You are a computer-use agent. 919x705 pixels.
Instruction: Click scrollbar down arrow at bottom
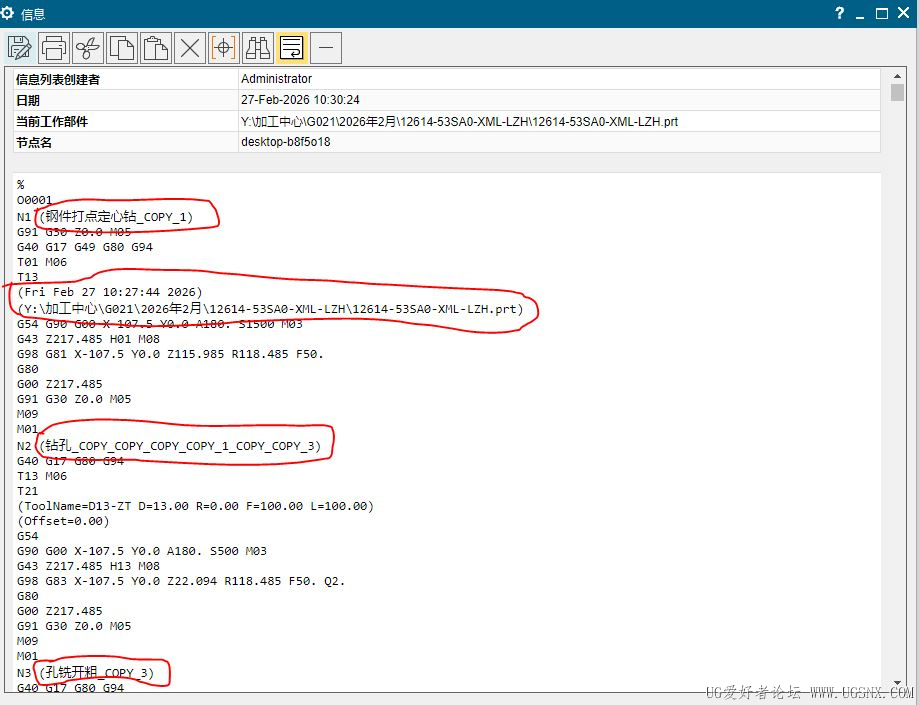pos(897,683)
